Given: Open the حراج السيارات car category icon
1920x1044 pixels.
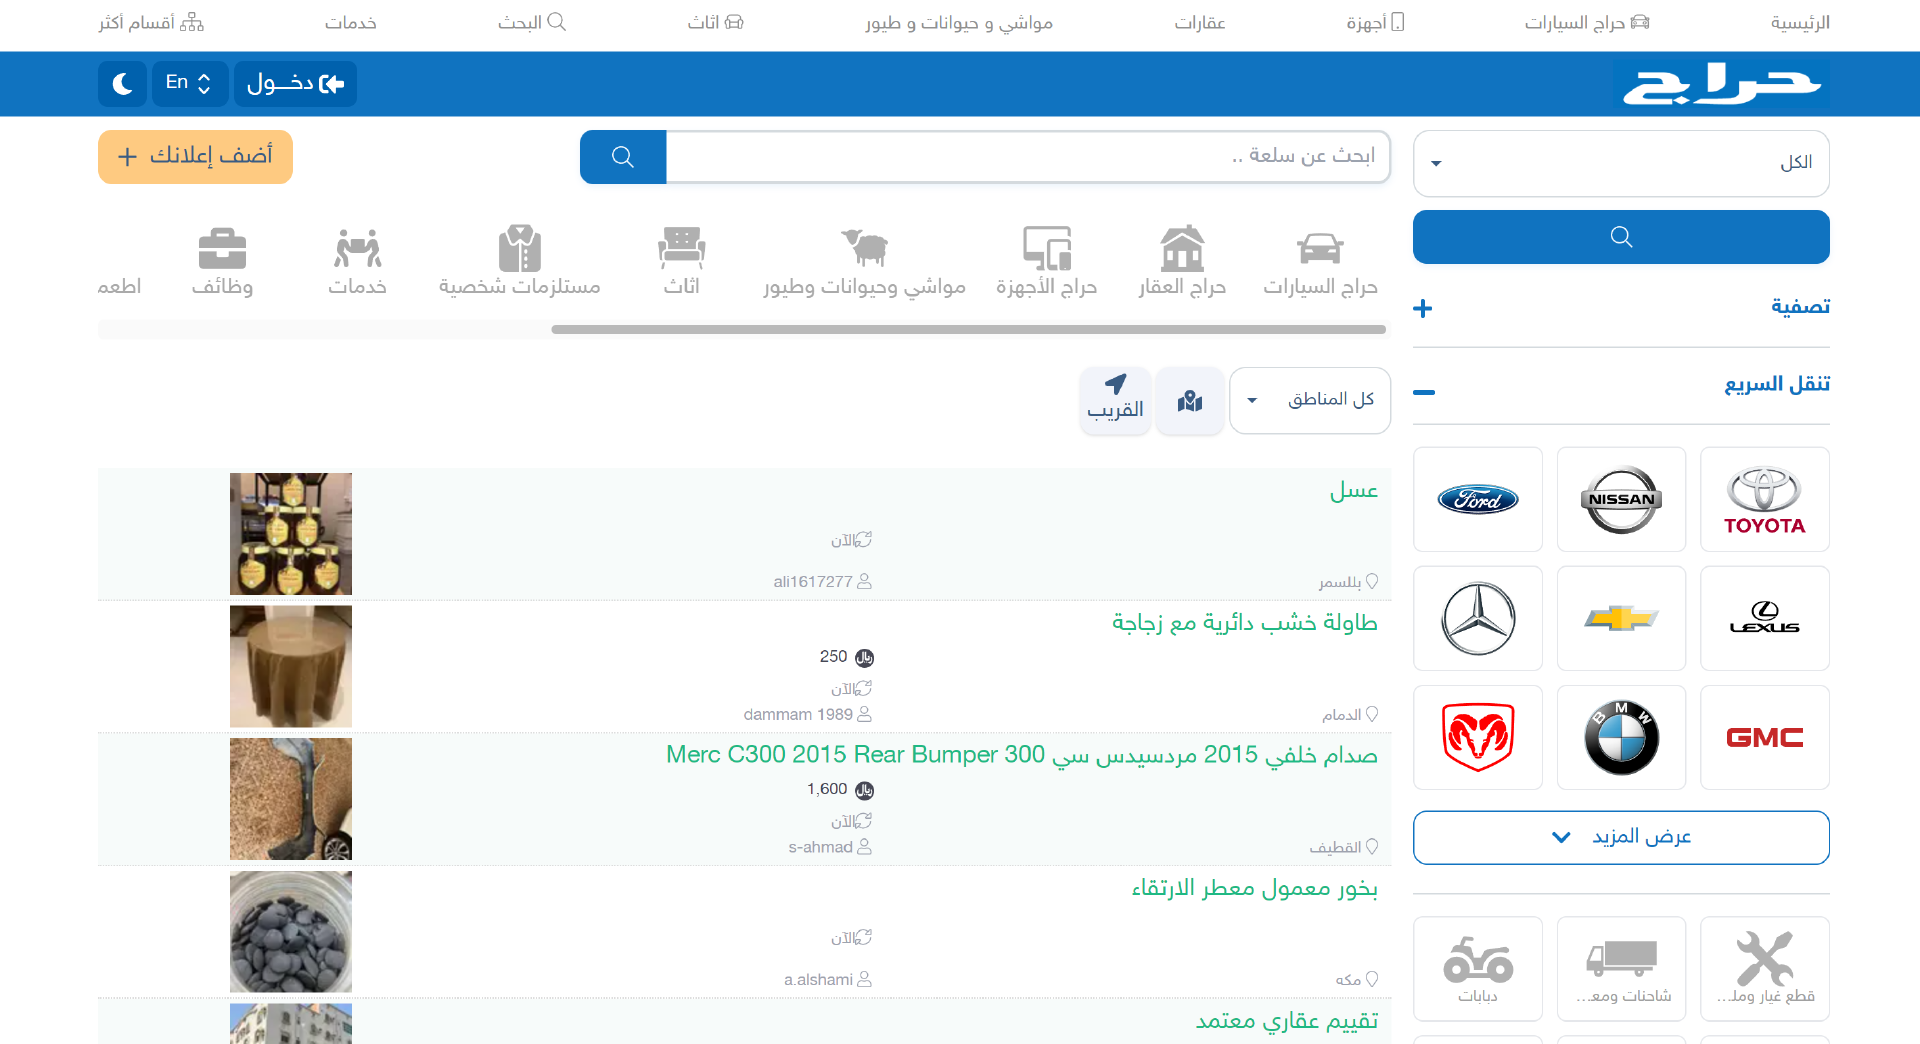Looking at the screenshot, I should [x=1320, y=262].
